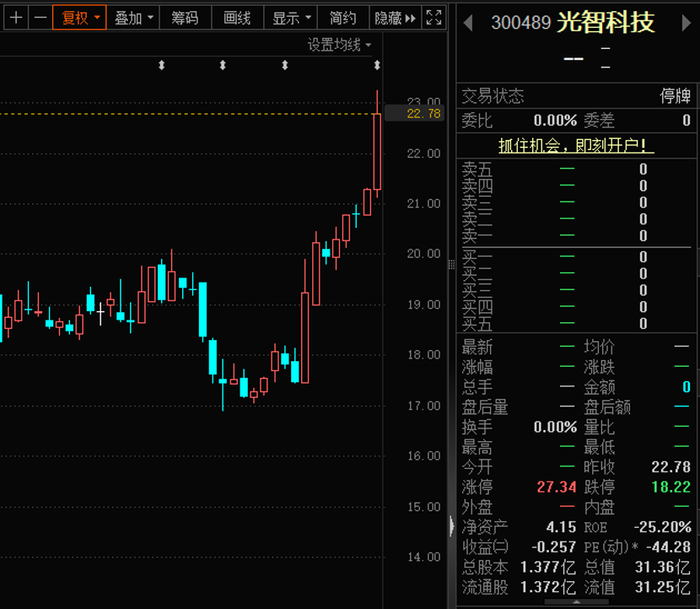Click stock code 300489
Viewport: 700px width, 609px height.
(521, 22)
